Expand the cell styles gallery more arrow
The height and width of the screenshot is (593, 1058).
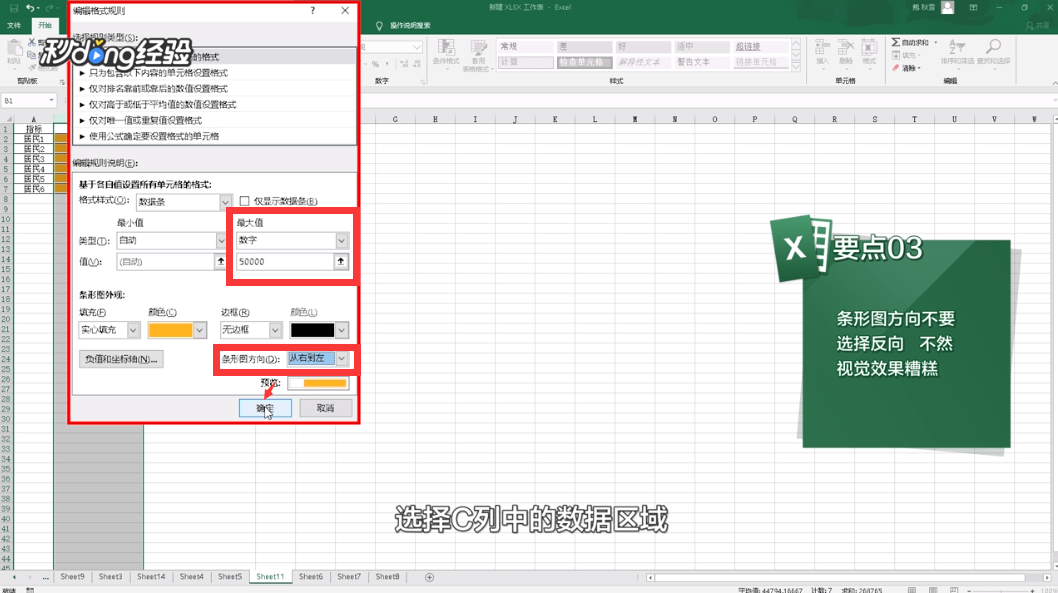tap(796, 67)
